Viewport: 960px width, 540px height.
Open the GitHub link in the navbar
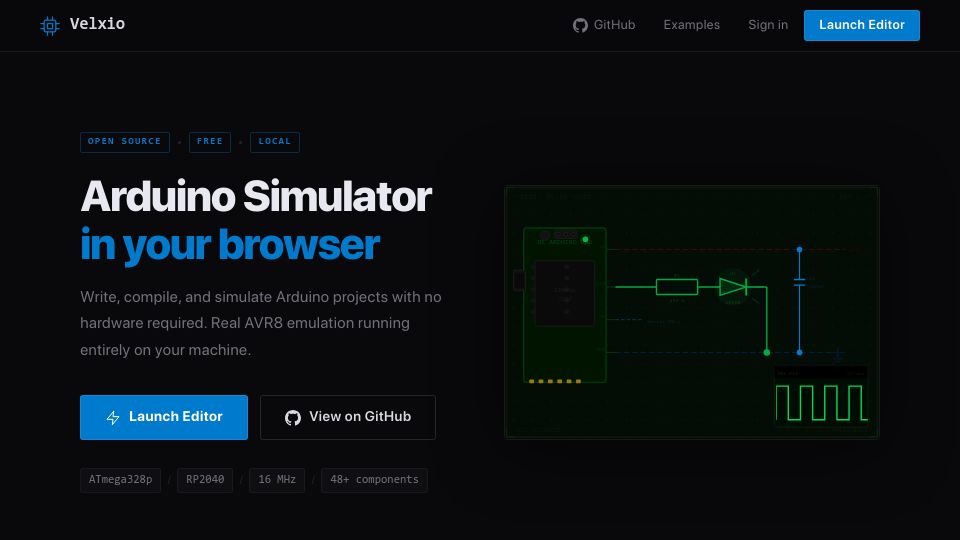pos(604,25)
